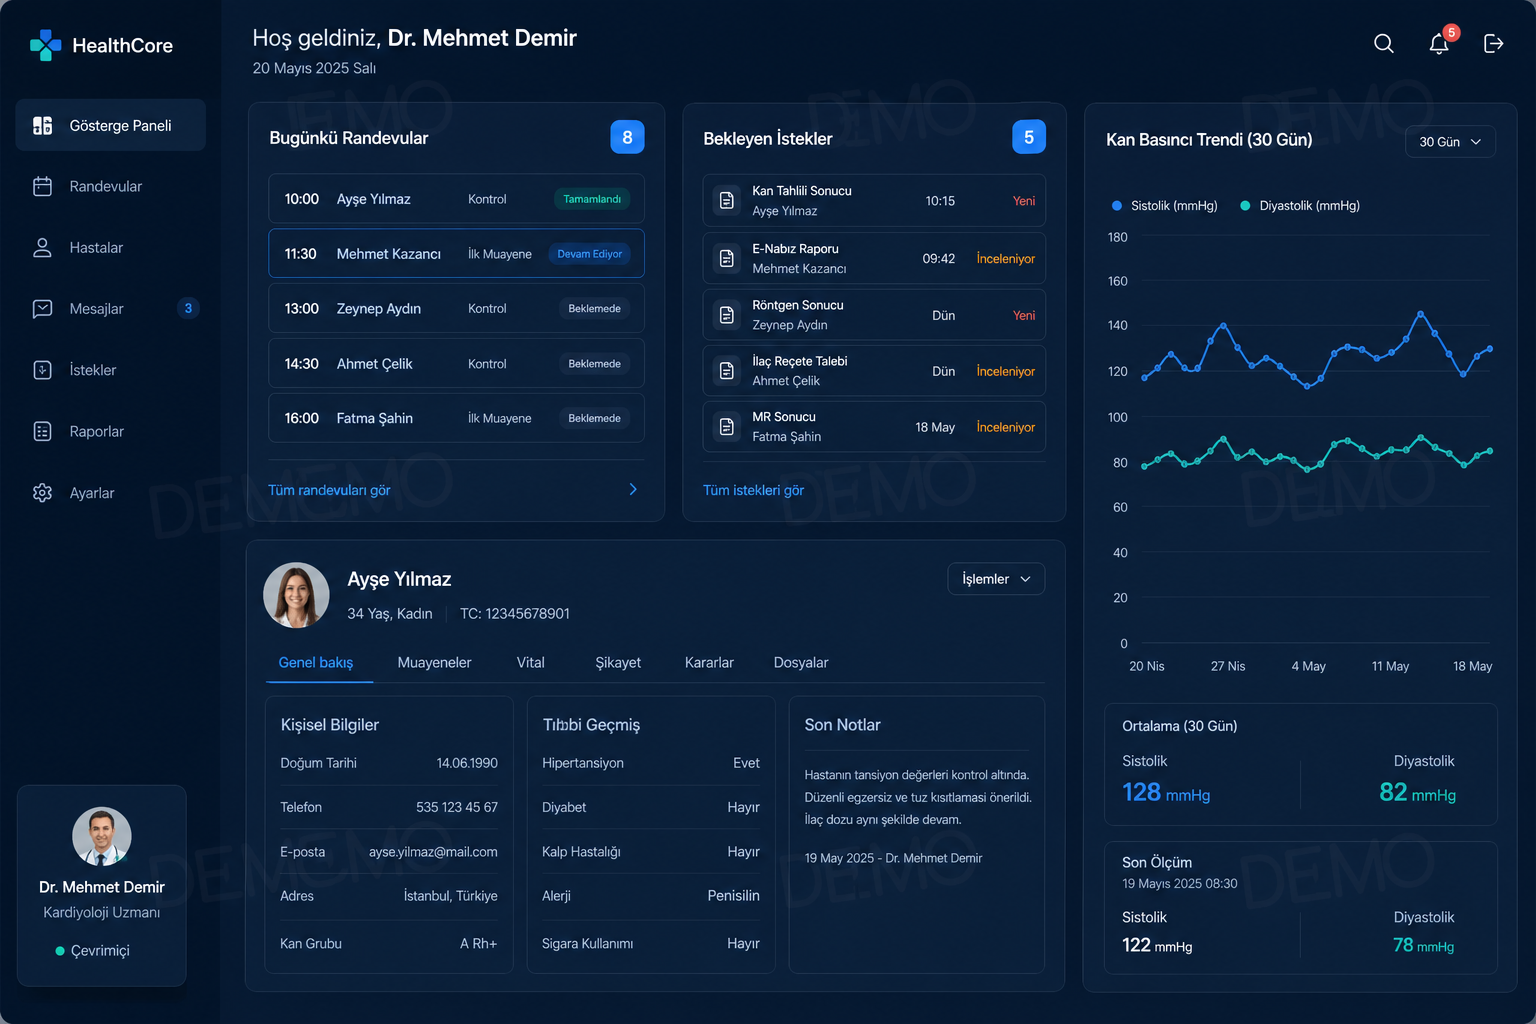Click the Bekleyen İstekler count badge 5
Image resolution: width=1536 pixels, height=1024 pixels.
pyautogui.click(x=1029, y=137)
